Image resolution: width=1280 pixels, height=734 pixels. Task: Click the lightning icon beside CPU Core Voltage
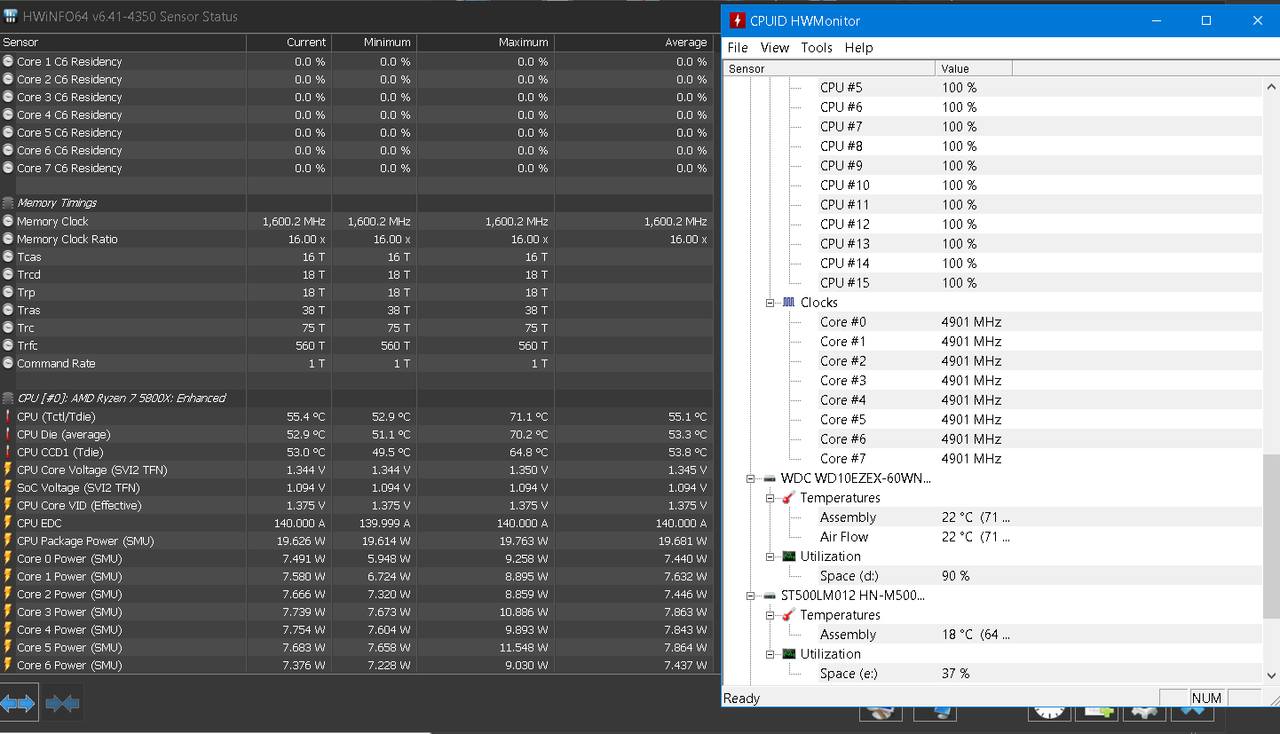click(x=8, y=470)
